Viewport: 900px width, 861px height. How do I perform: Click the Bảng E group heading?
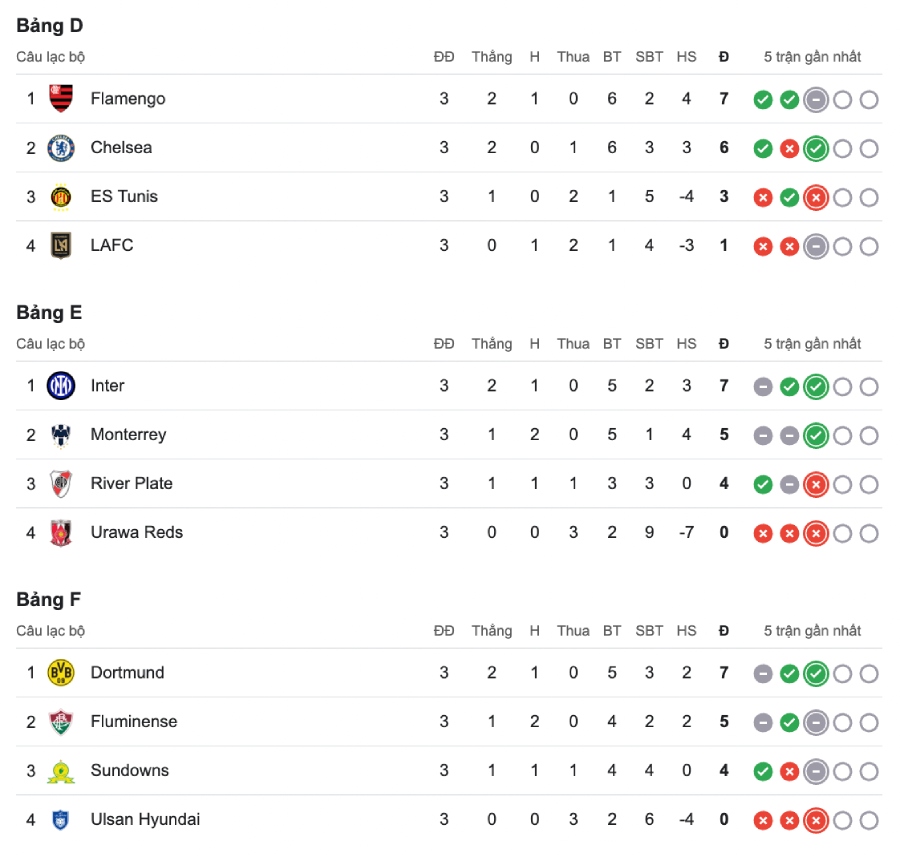click(x=49, y=312)
